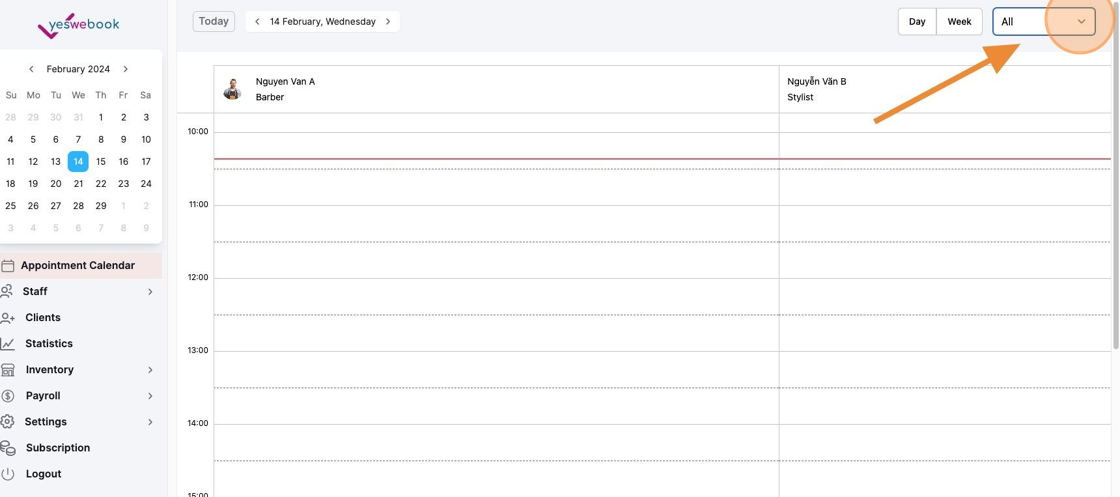This screenshot has width=1120, height=497.
Task: Open the All staff filter dropdown
Action: coord(1044,21)
